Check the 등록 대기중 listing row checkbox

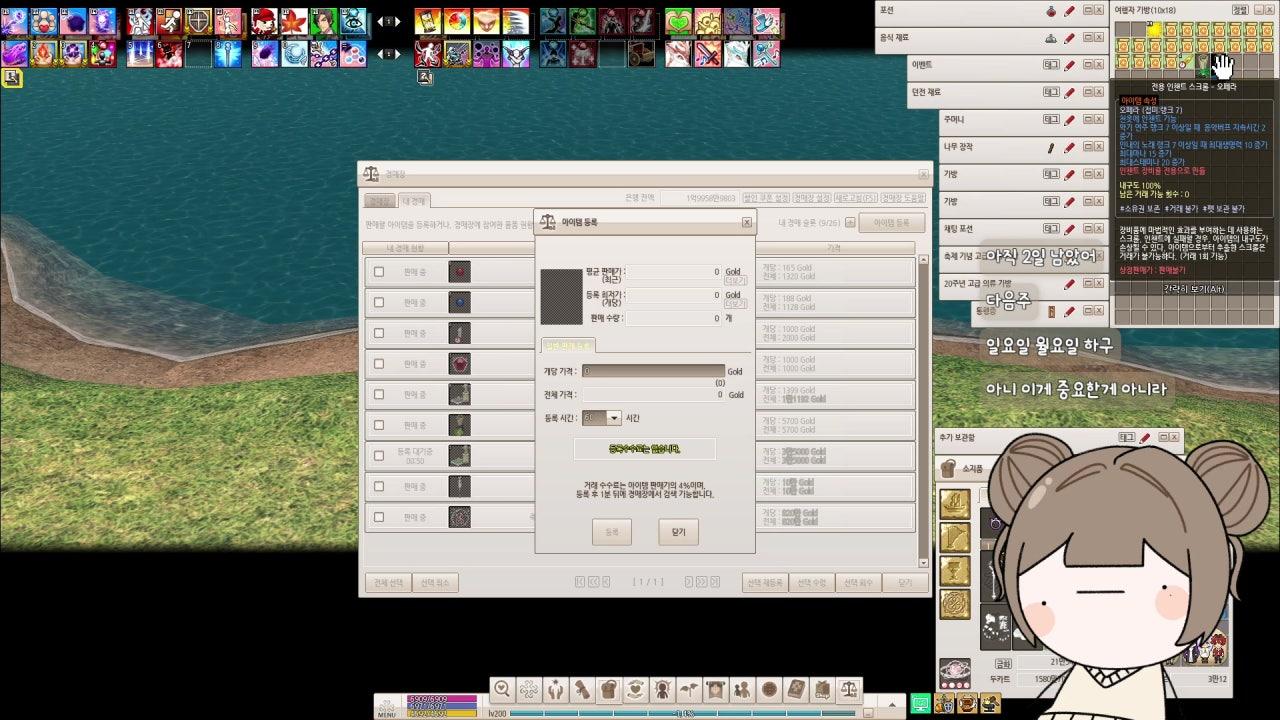pos(379,456)
